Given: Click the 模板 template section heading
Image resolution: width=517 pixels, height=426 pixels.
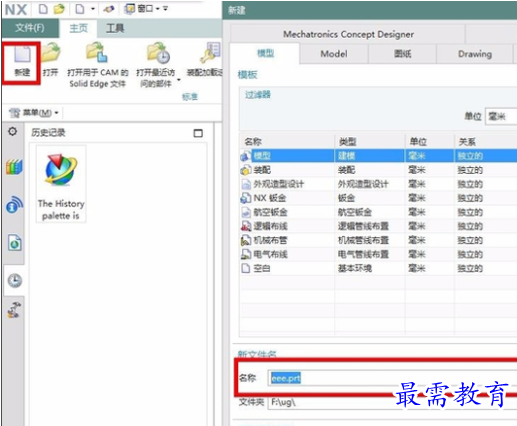Looking at the screenshot, I should click(x=247, y=75).
